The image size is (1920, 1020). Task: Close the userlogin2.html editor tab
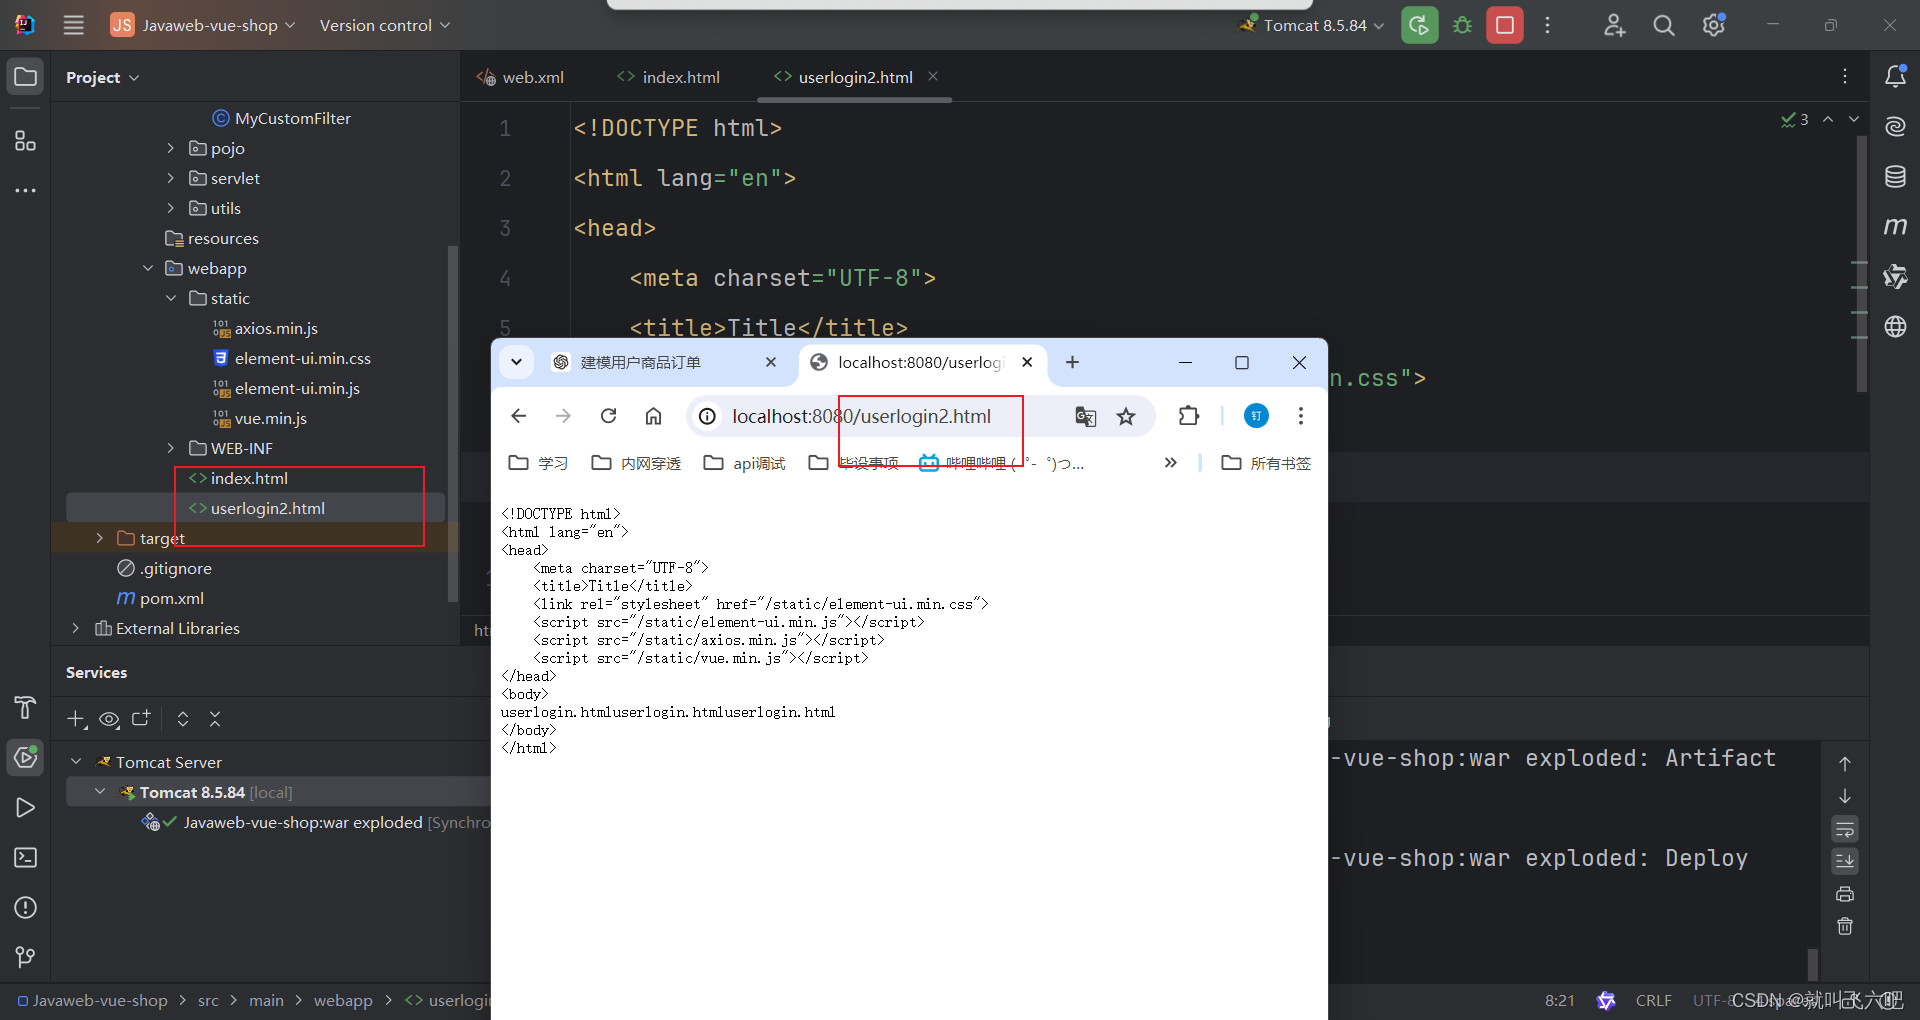point(933,76)
